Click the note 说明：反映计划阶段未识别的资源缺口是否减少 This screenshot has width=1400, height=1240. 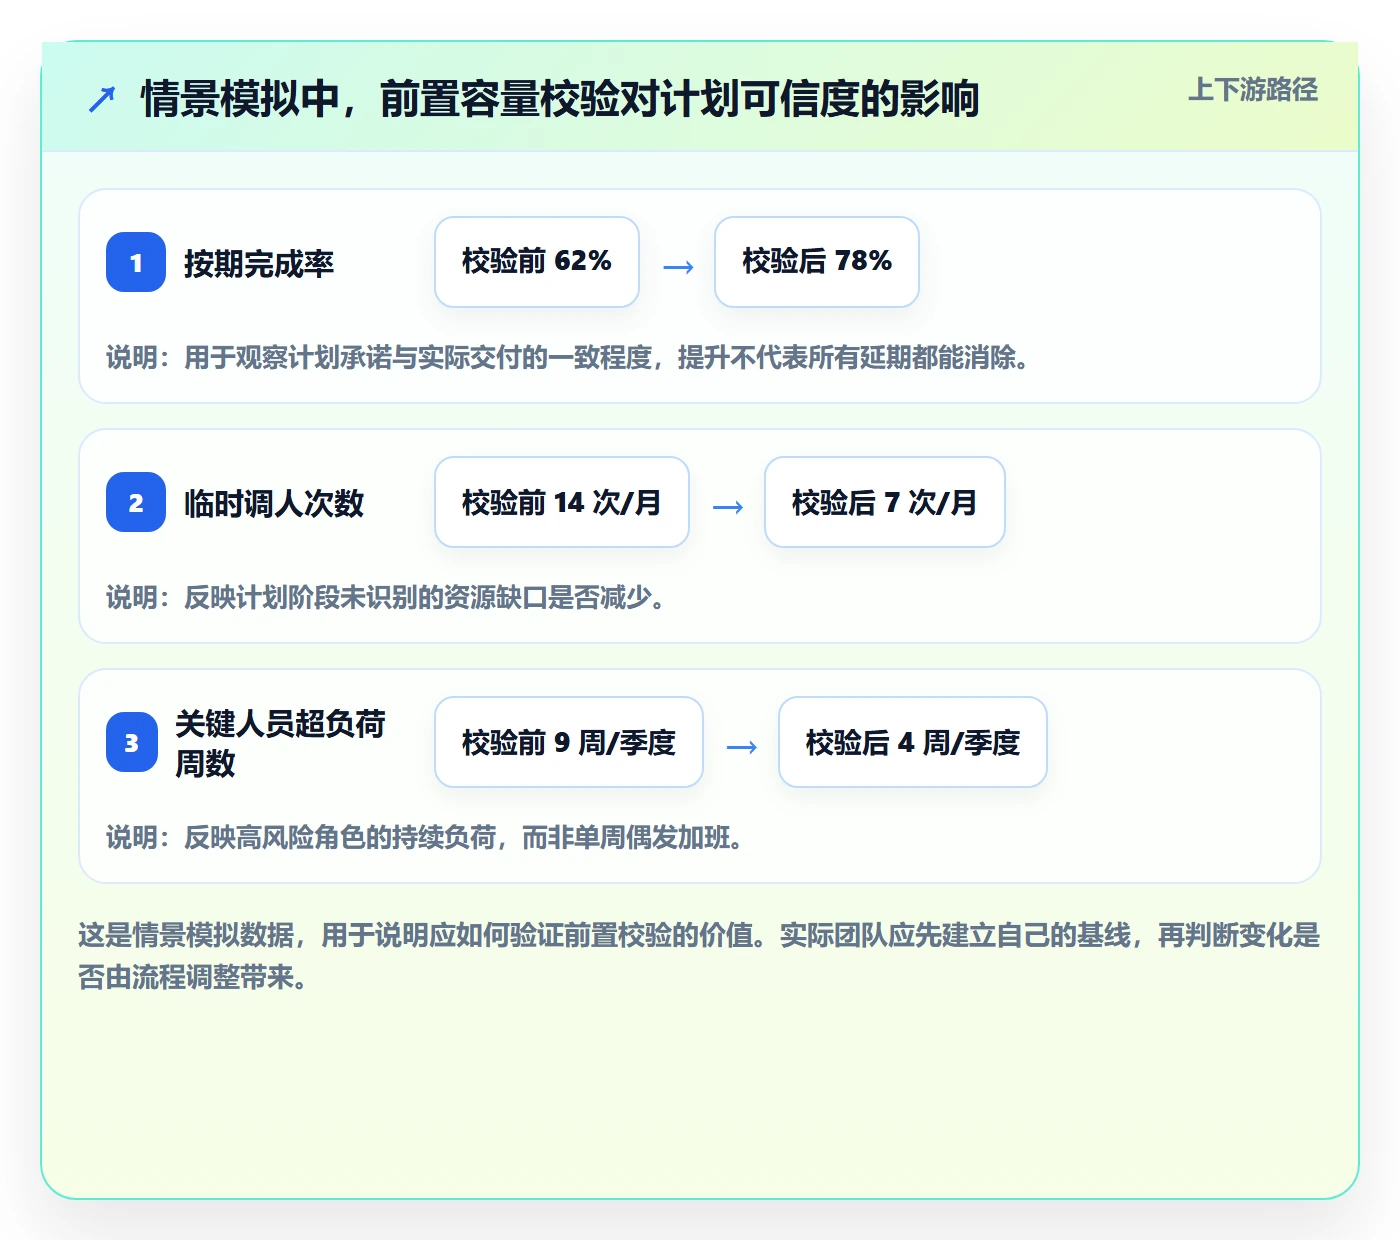point(386,598)
